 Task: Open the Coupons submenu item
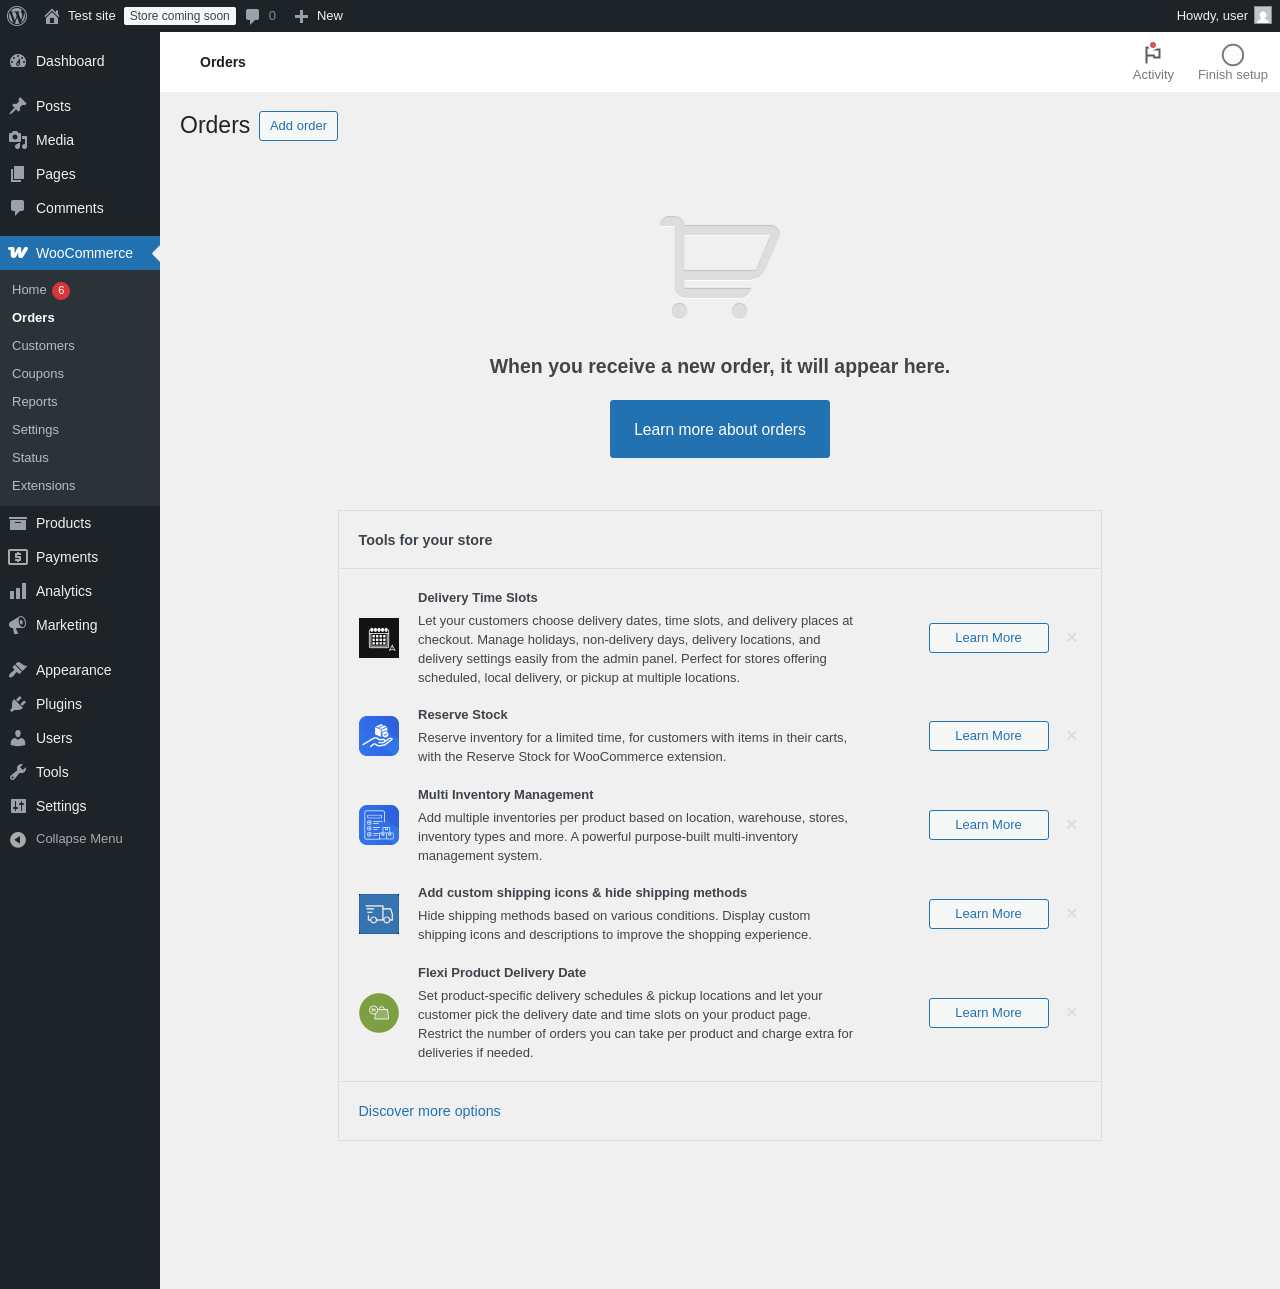point(38,374)
